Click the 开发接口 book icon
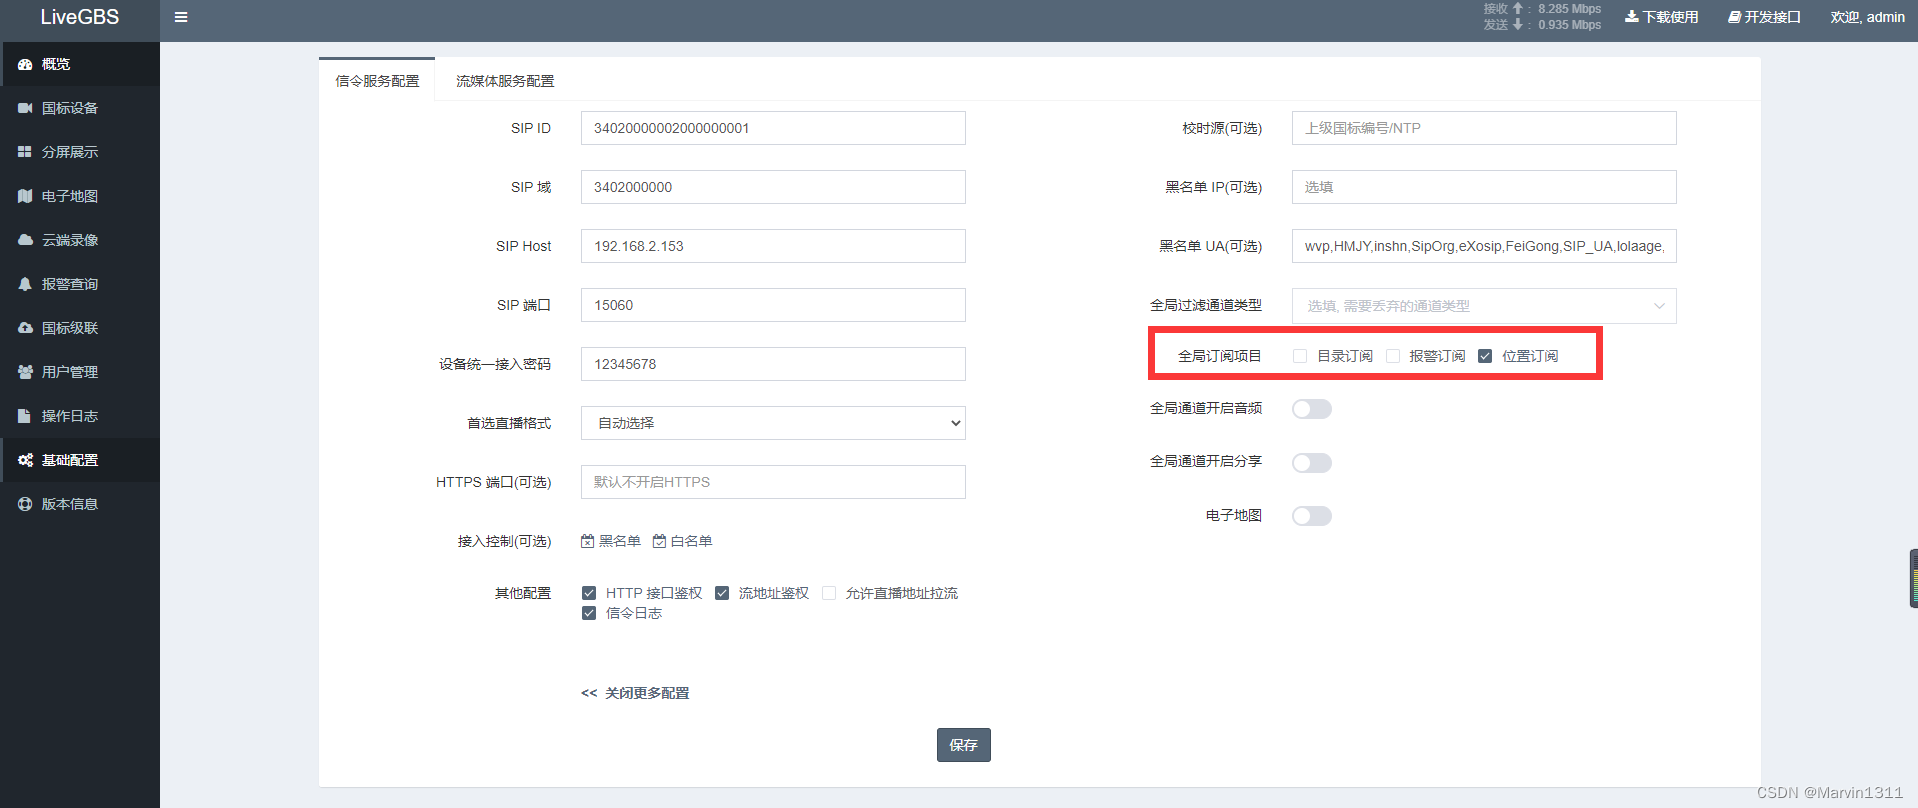The width and height of the screenshot is (1918, 808). coord(1734,17)
